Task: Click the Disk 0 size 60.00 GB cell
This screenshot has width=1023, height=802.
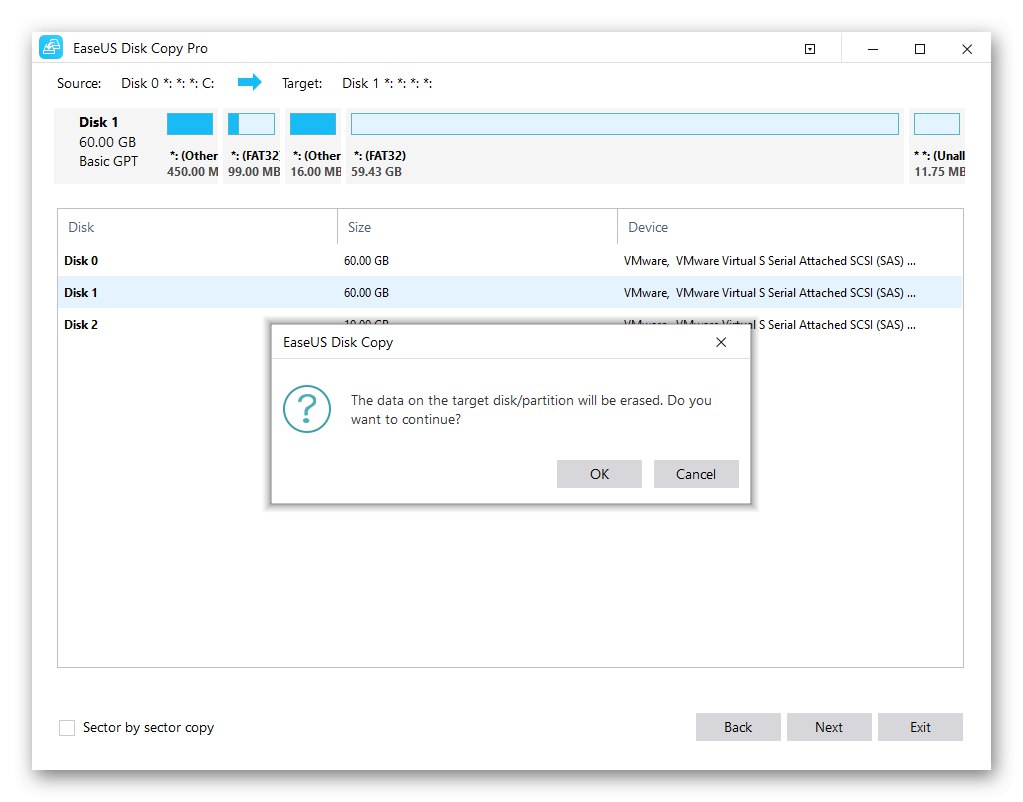Action: [x=366, y=260]
